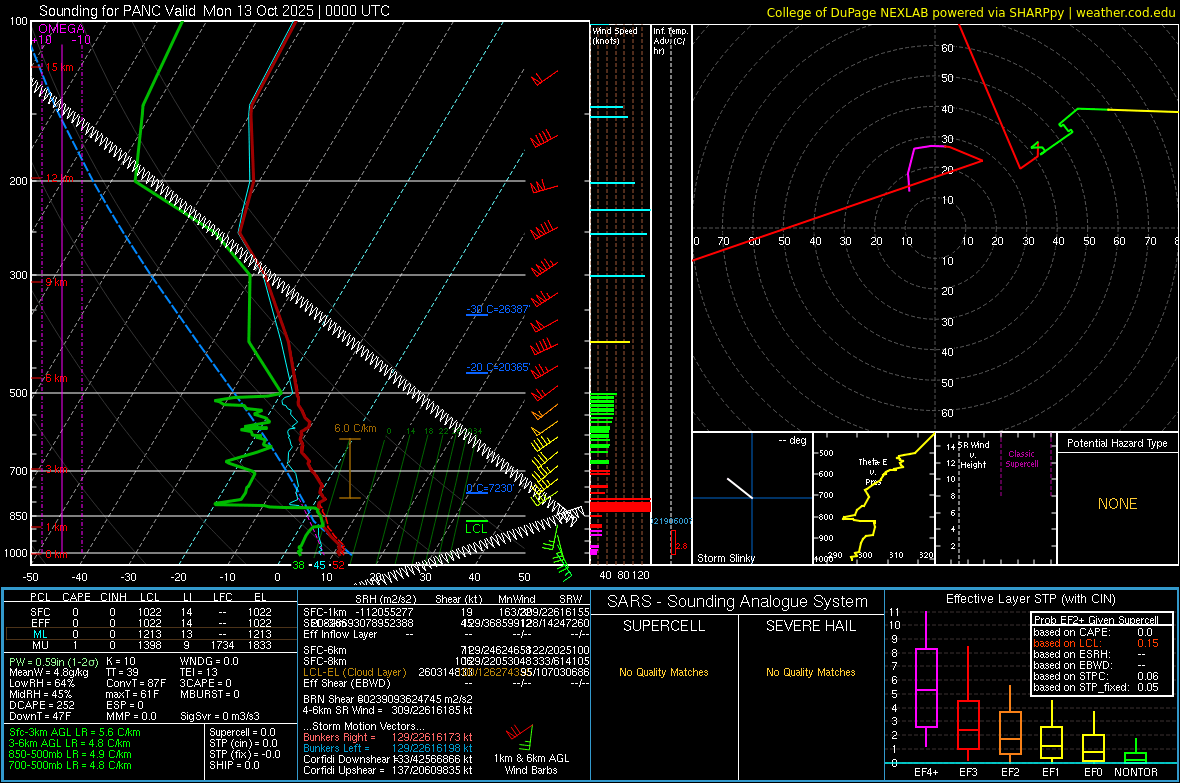Click the SUPERCELL column heading
1180x783 pixels.
pyautogui.click(x=664, y=626)
